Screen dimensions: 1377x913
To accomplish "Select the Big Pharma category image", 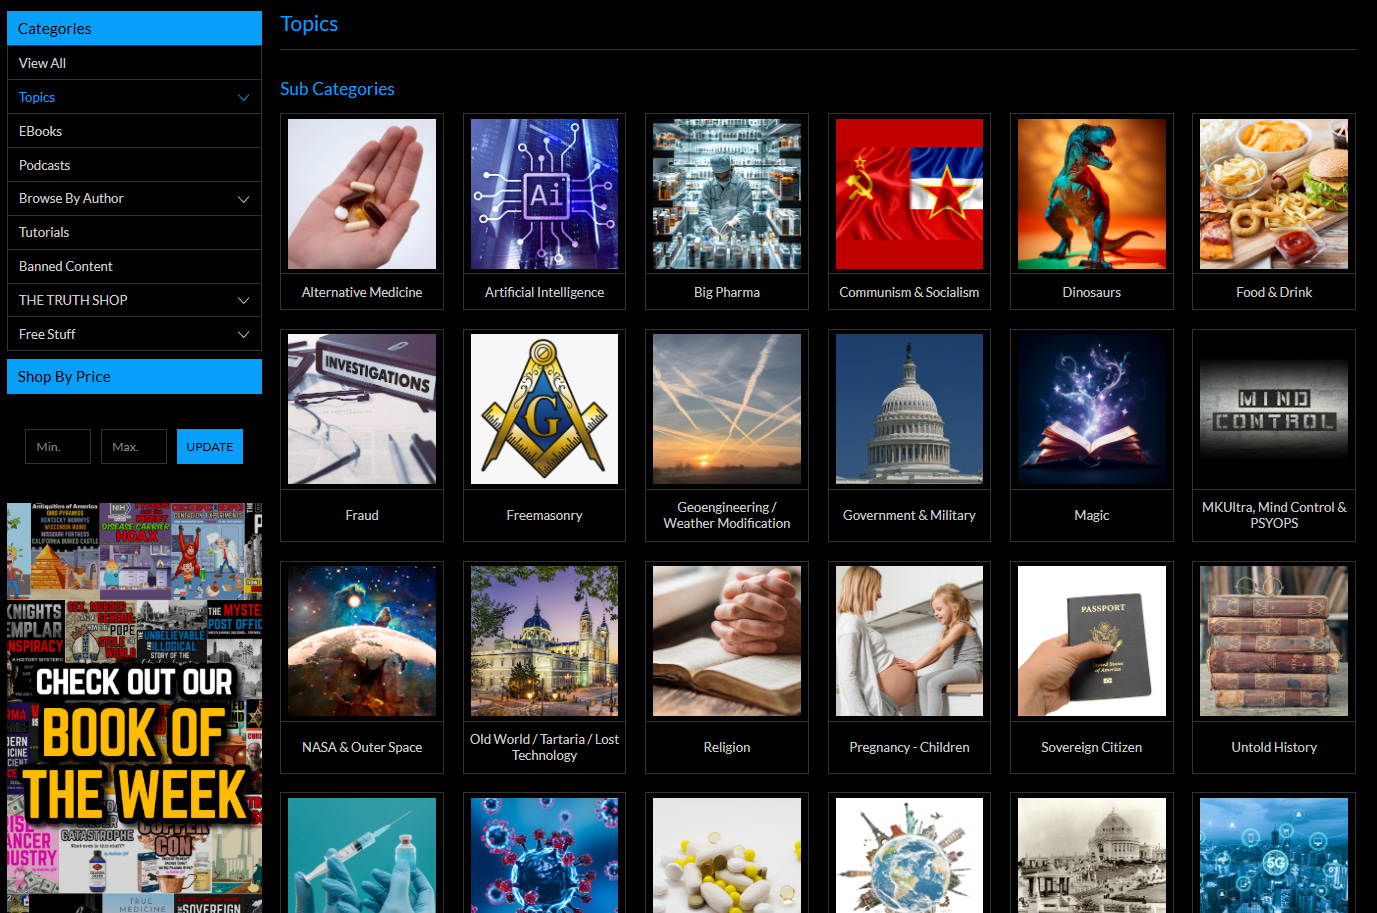I will 727,194.
